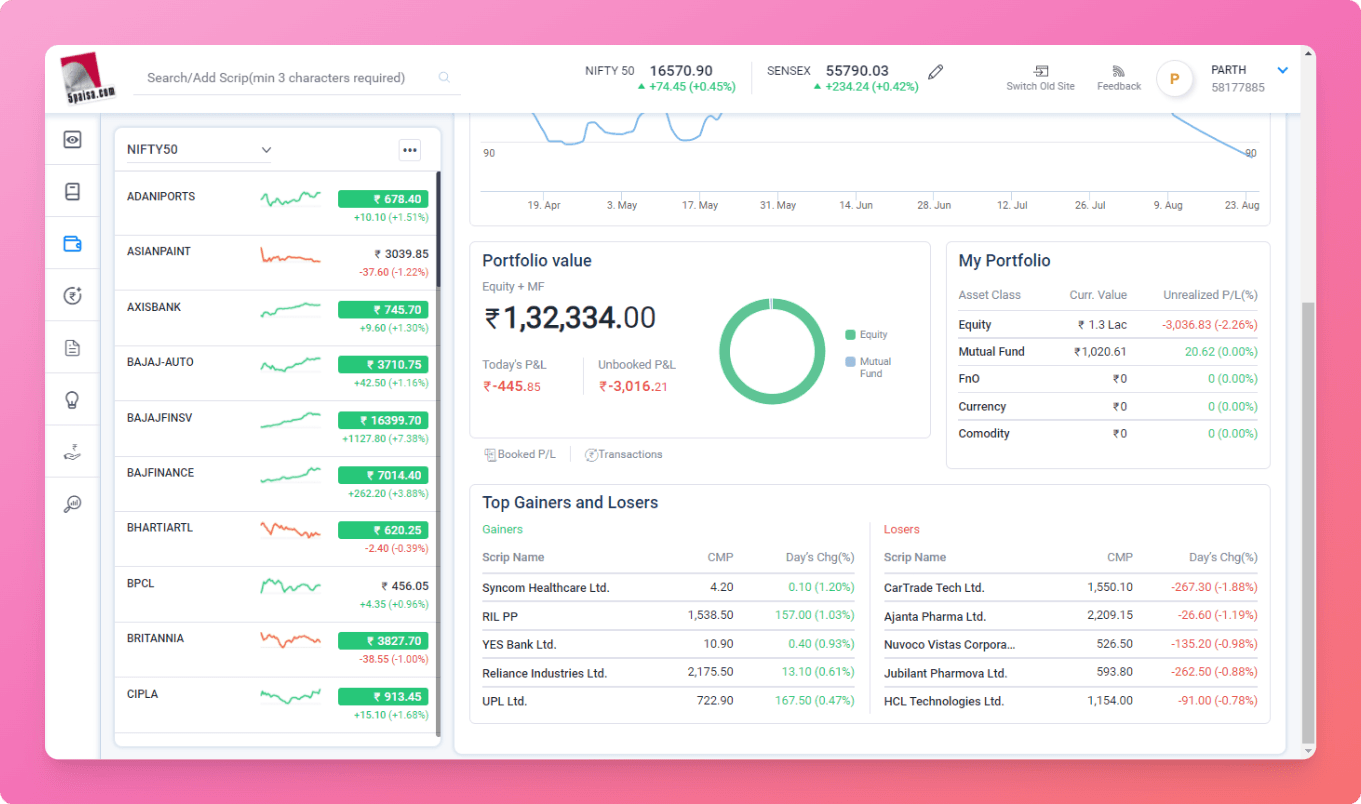Image resolution: width=1361 pixels, height=804 pixels.
Task: Click the Switch Old Site icon
Action: coord(1041,71)
